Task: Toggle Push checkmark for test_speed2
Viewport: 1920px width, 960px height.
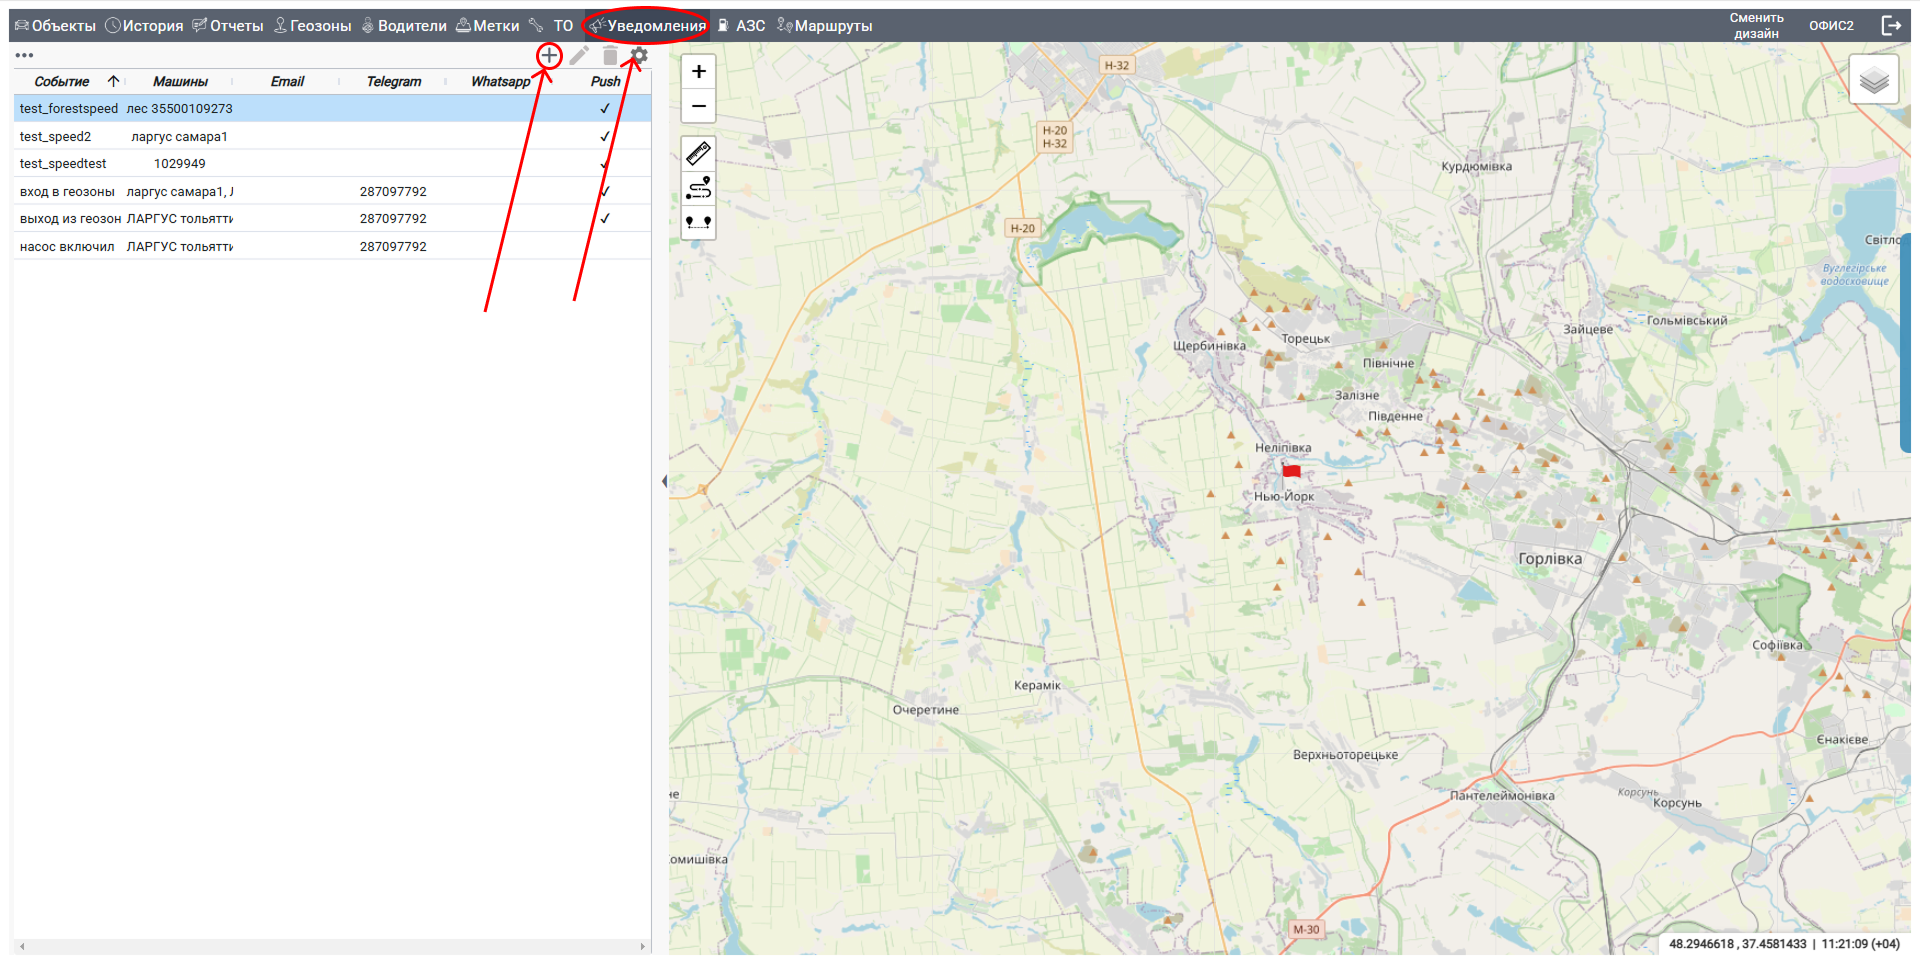Action: (x=605, y=137)
